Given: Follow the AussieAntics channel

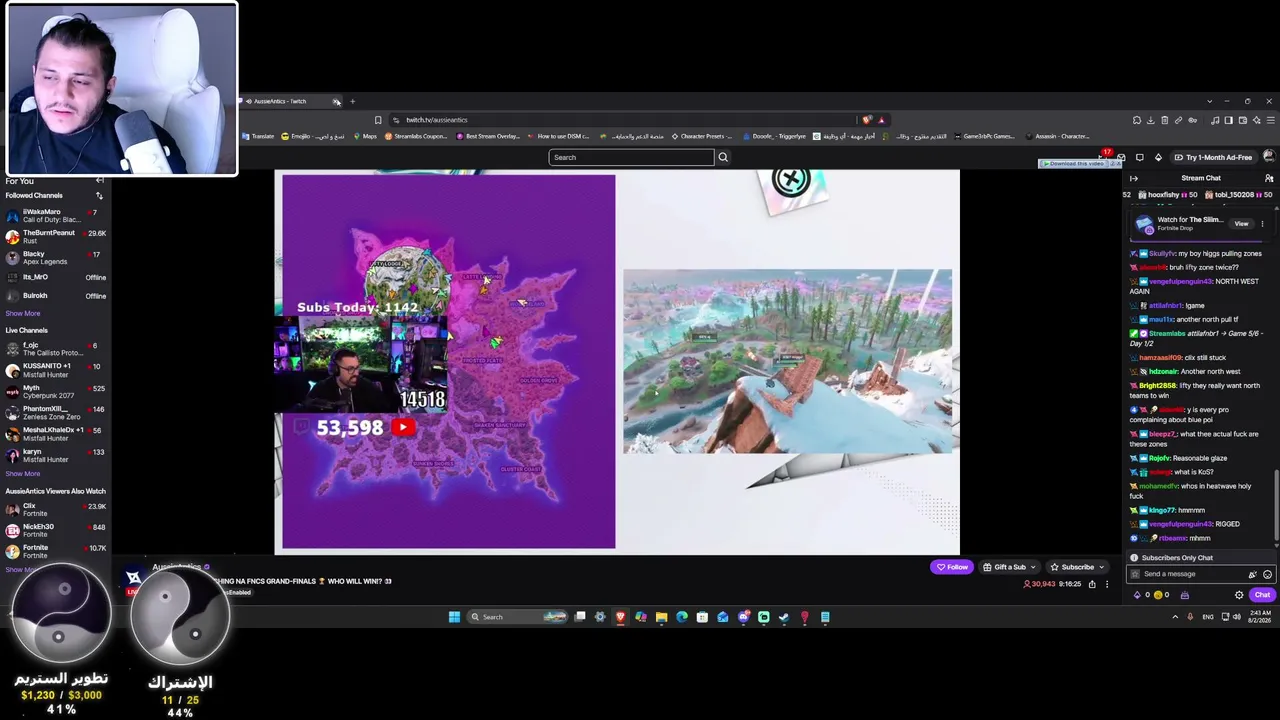Looking at the screenshot, I should [951, 567].
